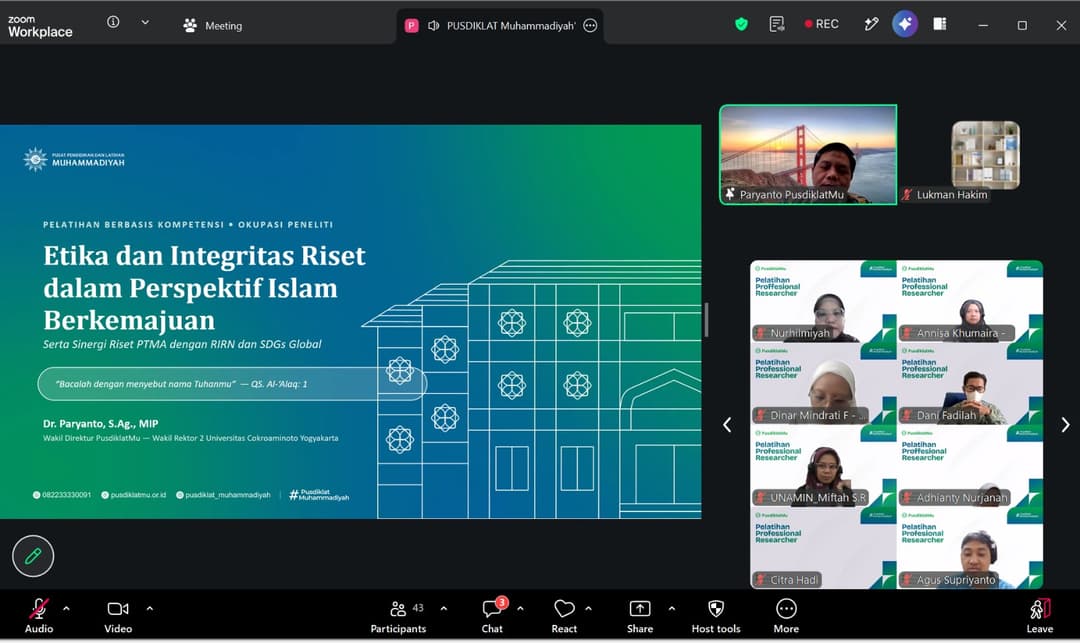Screen dimensions: 1080x643
Task: Click the pink P icon in PUSDIKLAT tab
Action: pos(411,25)
